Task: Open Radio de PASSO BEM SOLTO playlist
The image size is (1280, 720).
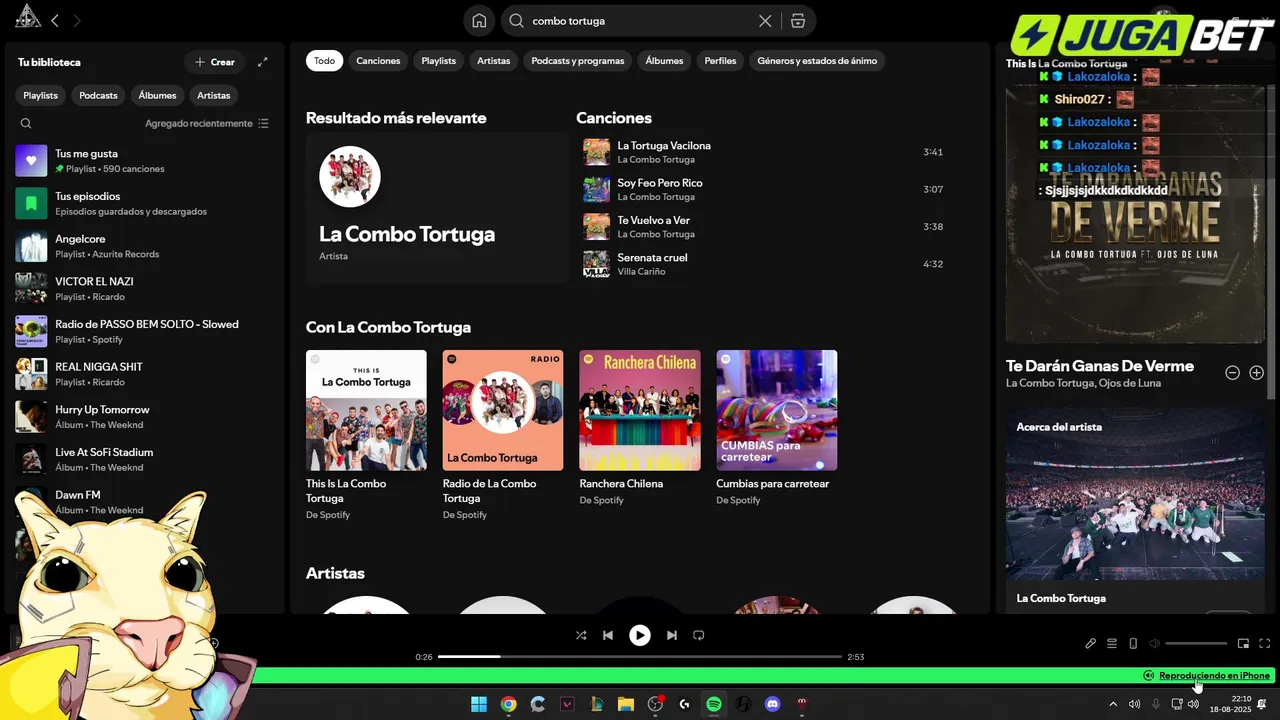Action: [x=143, y=331]
